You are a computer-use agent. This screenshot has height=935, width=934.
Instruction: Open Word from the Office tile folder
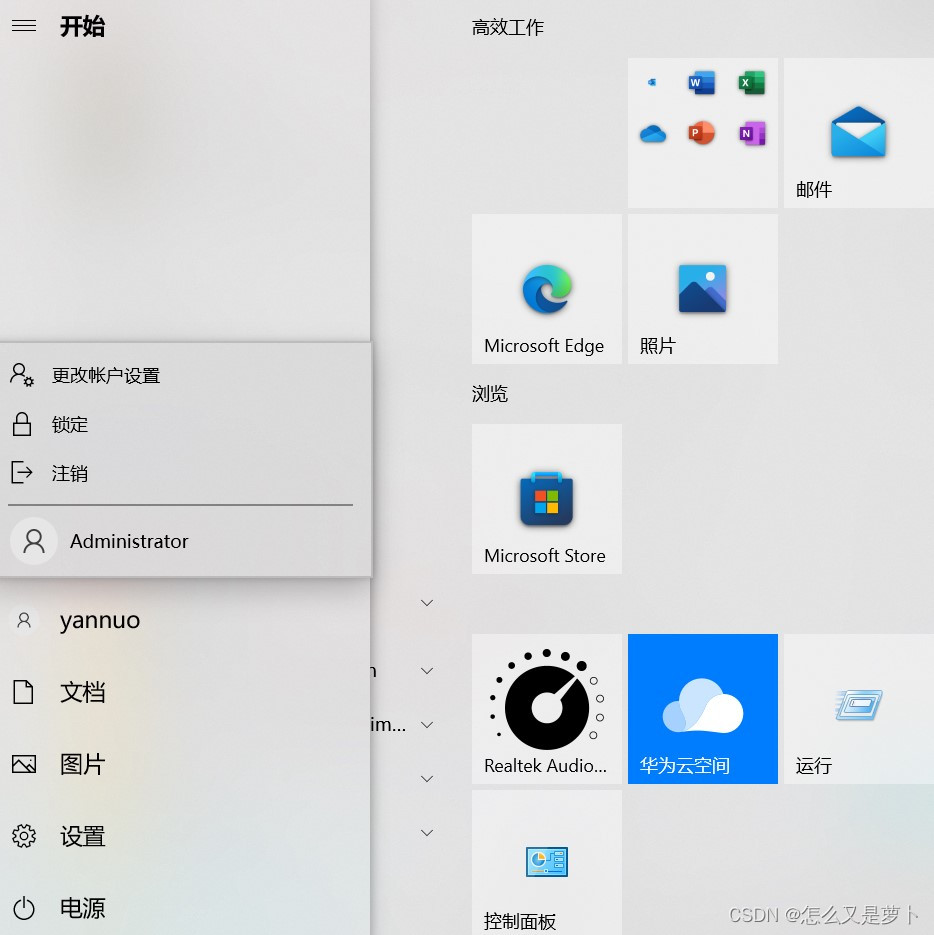coord(701,83)
